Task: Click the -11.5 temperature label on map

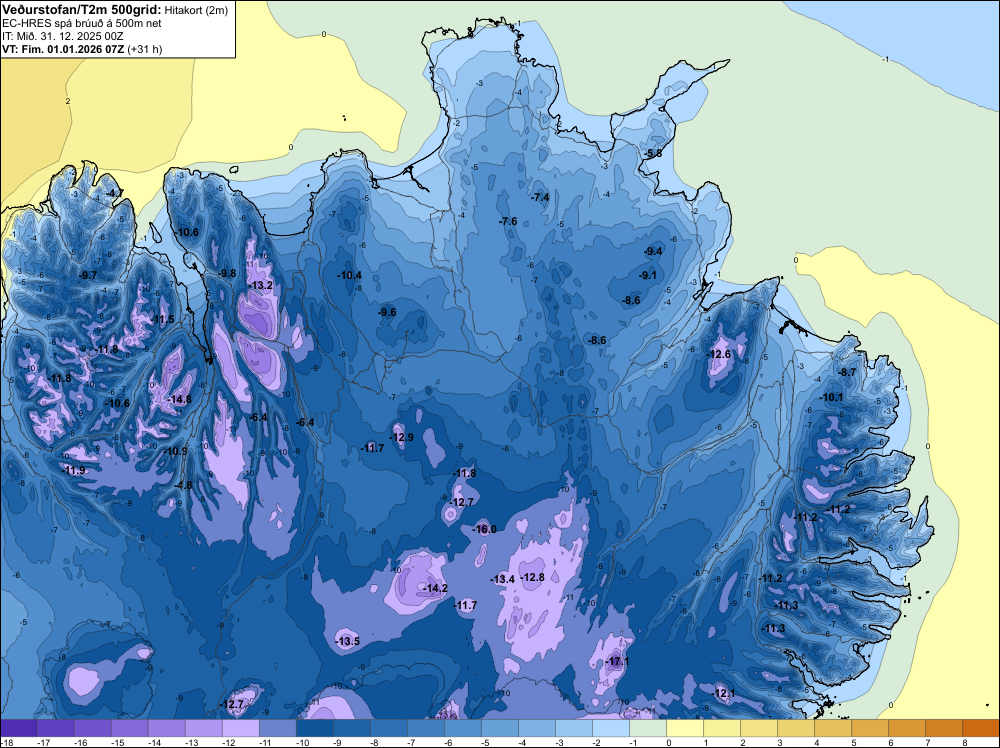Action: pyautogui.click(x=162, y=319)
